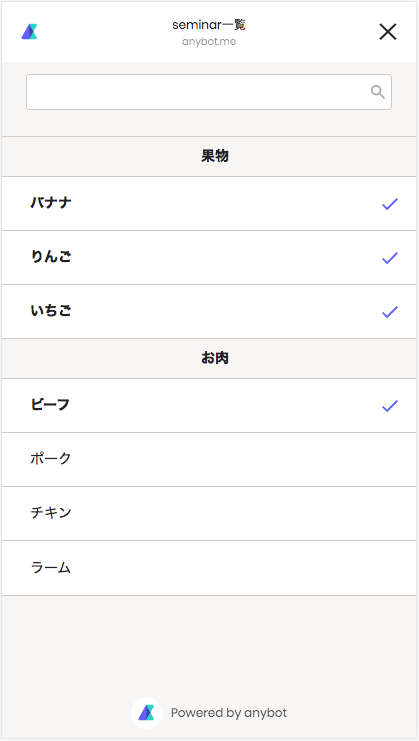The image size is (419, 741).
Task: Click the anybot logo in the header
Action: [x=29, y=32]
